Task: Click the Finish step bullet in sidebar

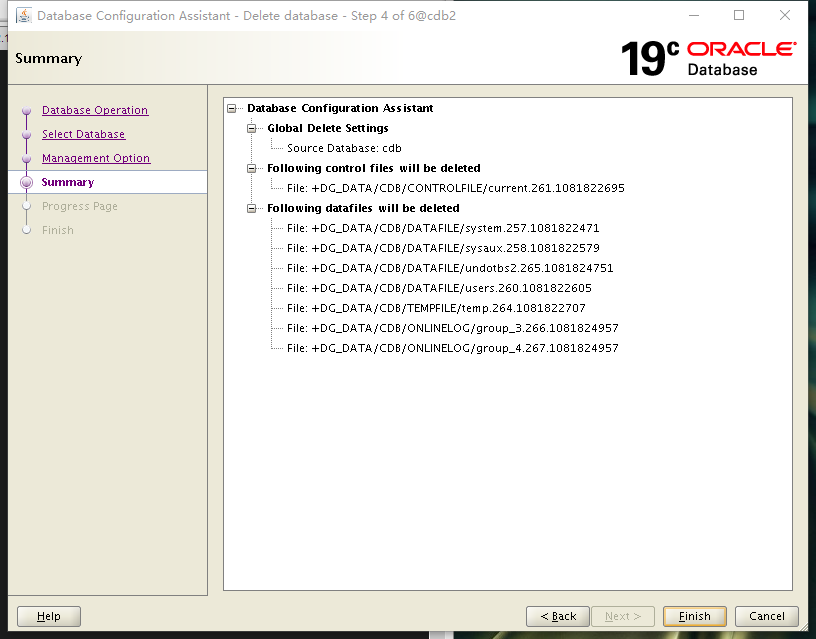Action: pos(27,230)
